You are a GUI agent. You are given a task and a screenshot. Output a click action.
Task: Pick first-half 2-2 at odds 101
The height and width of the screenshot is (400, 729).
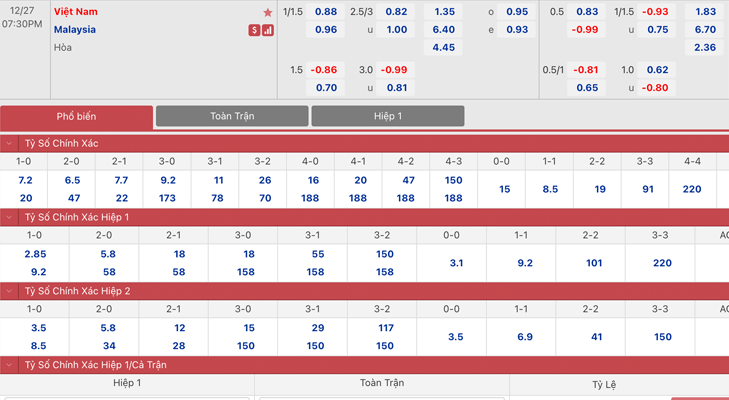tap(594, 263)
